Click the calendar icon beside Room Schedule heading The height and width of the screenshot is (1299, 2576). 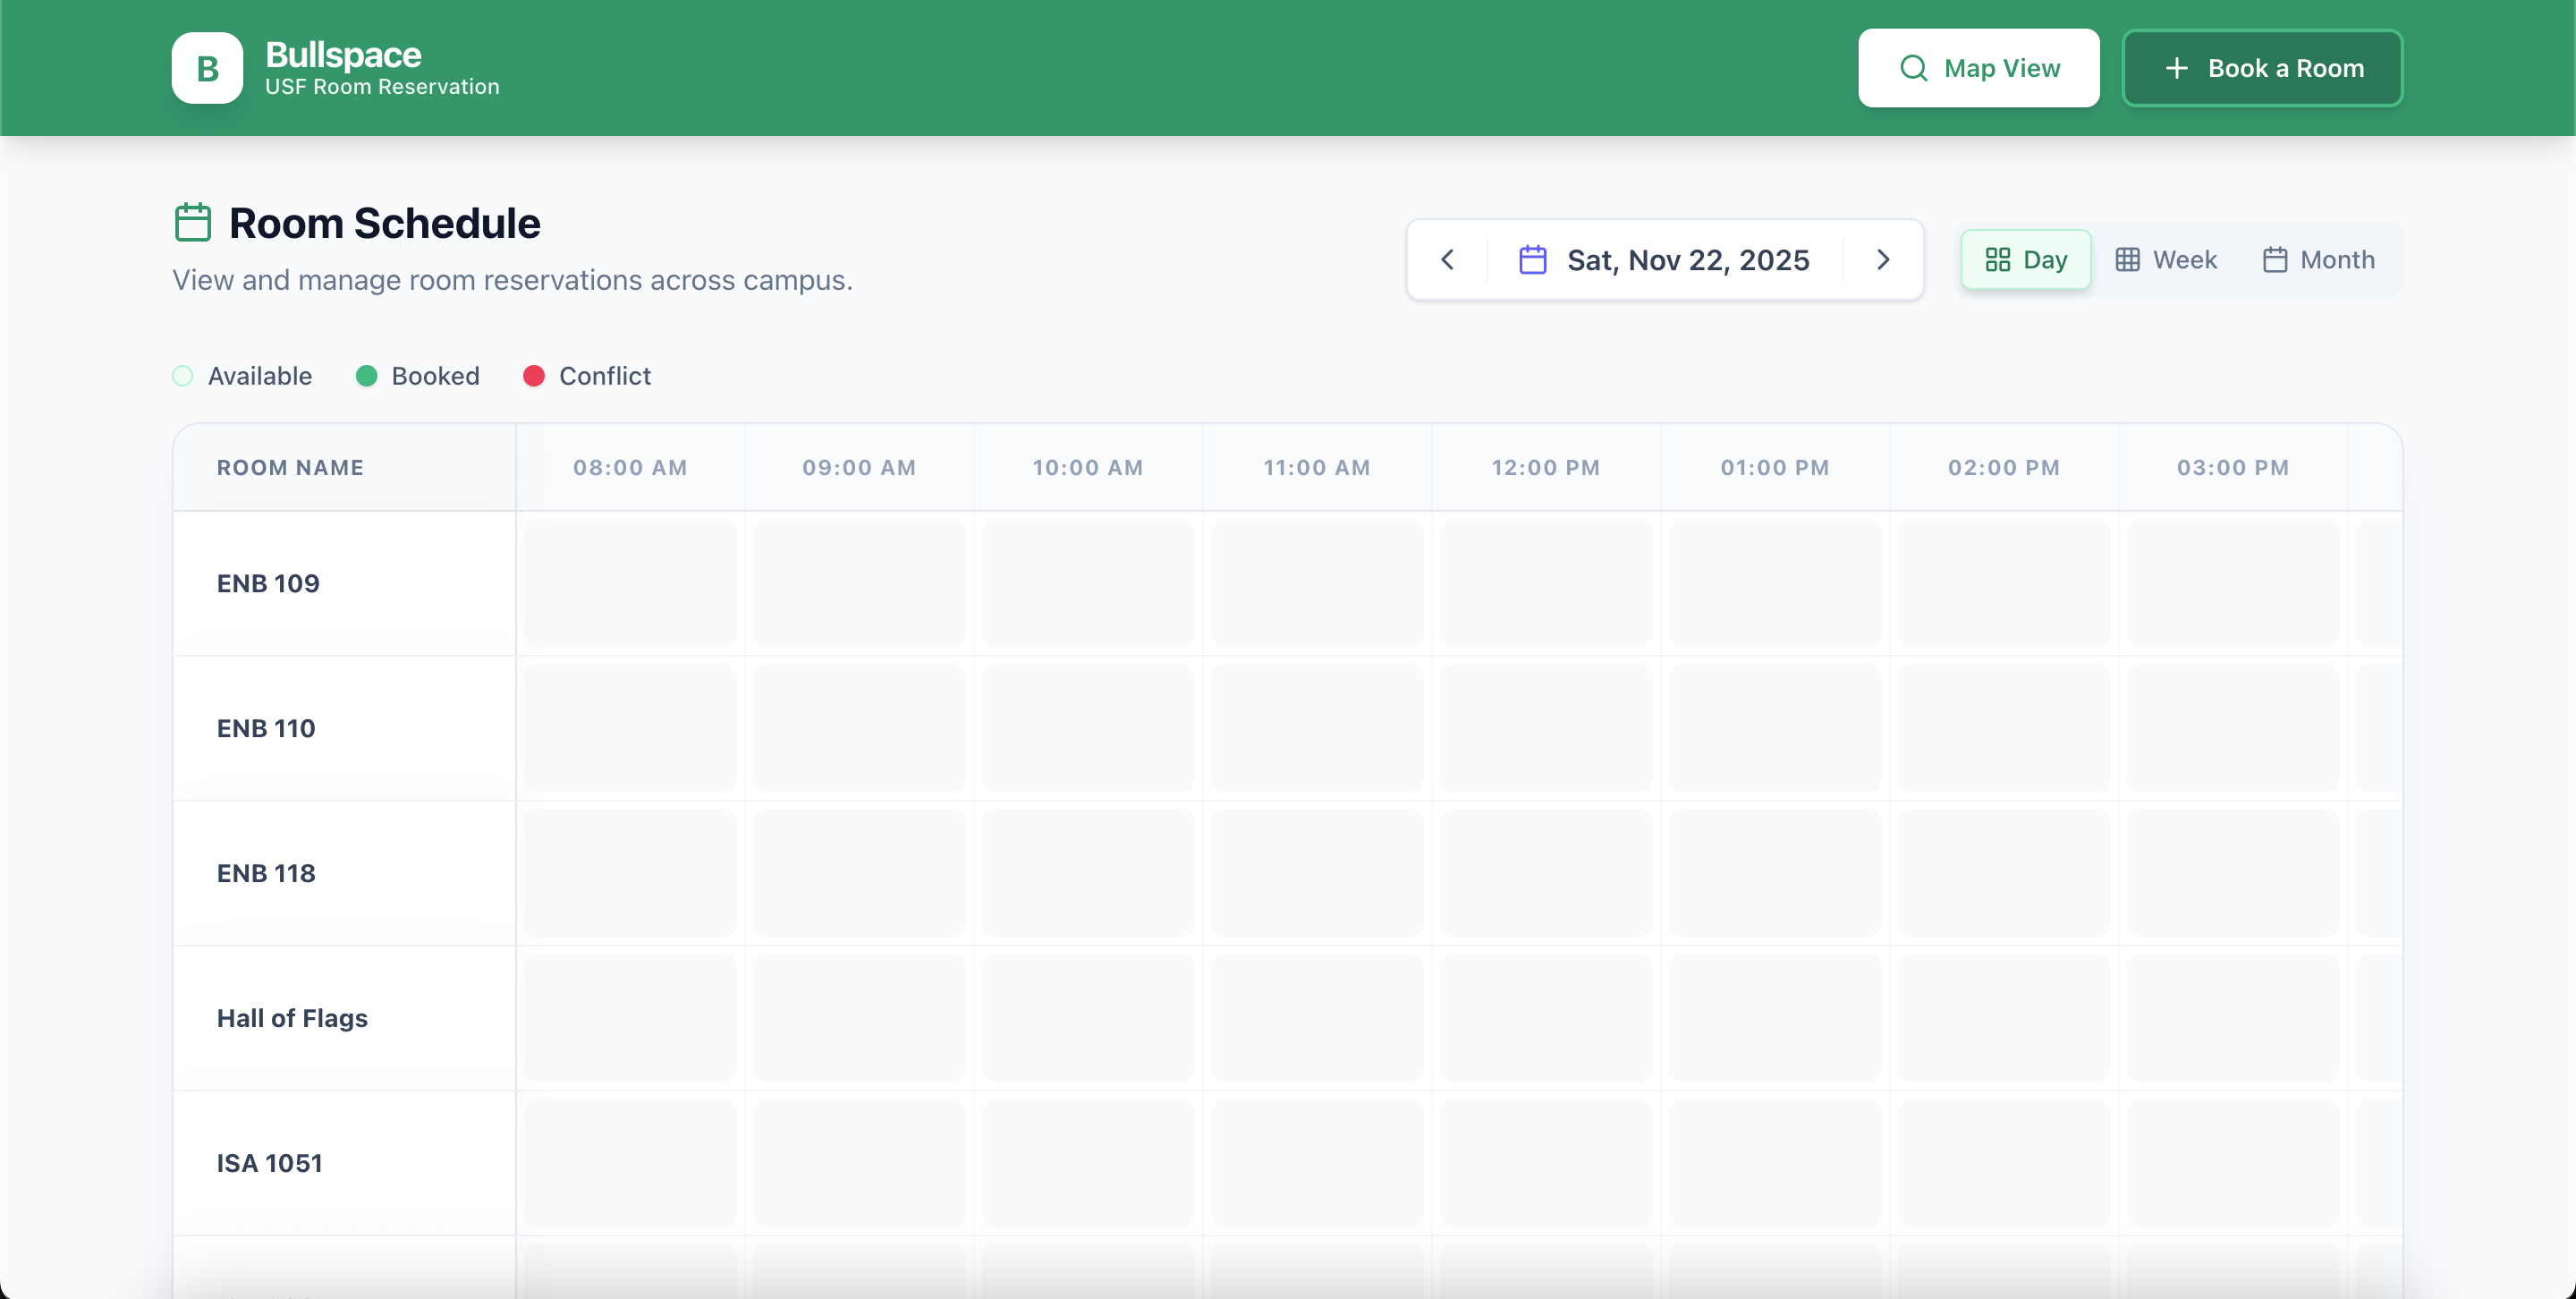(x=193, y=222)
